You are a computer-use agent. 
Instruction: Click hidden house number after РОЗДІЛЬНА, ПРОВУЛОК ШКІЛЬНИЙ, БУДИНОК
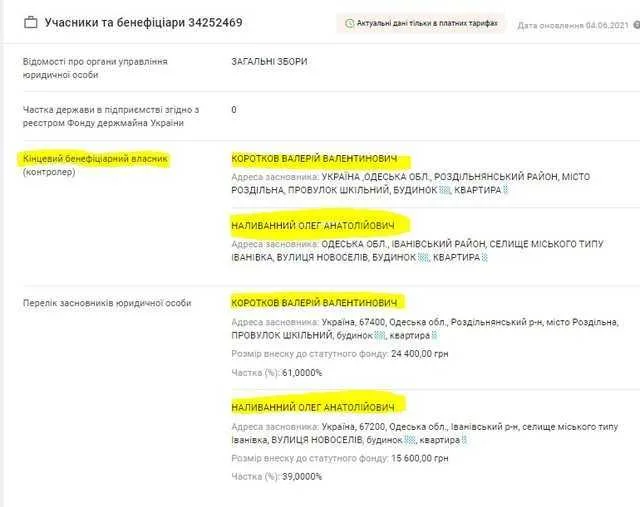point(445,190)
